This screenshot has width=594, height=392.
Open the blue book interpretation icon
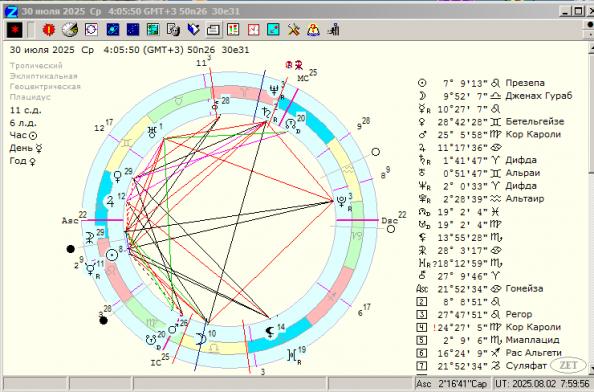pos(193,30)
